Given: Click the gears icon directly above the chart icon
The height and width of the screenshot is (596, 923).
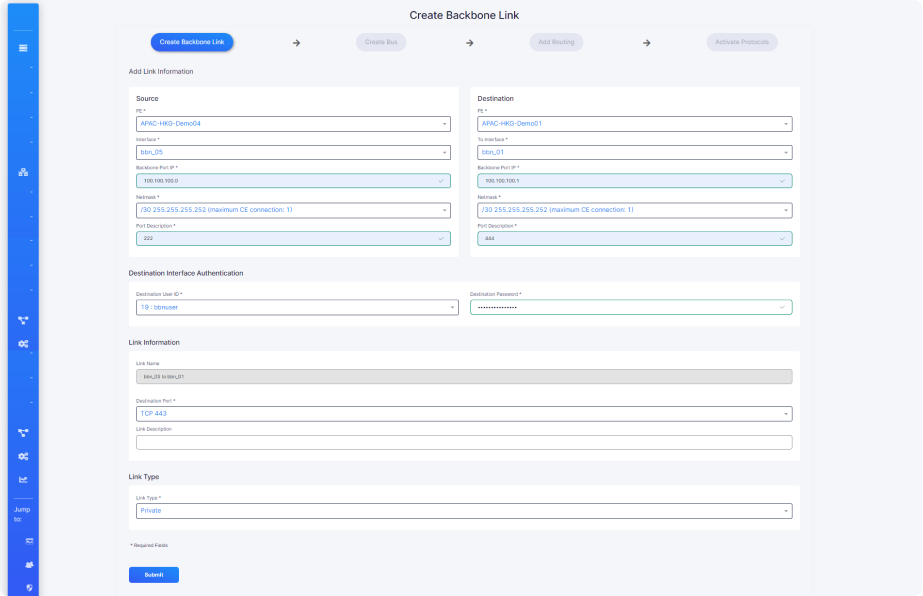Looking at the screenshot, I should click(x=23, y=456).
